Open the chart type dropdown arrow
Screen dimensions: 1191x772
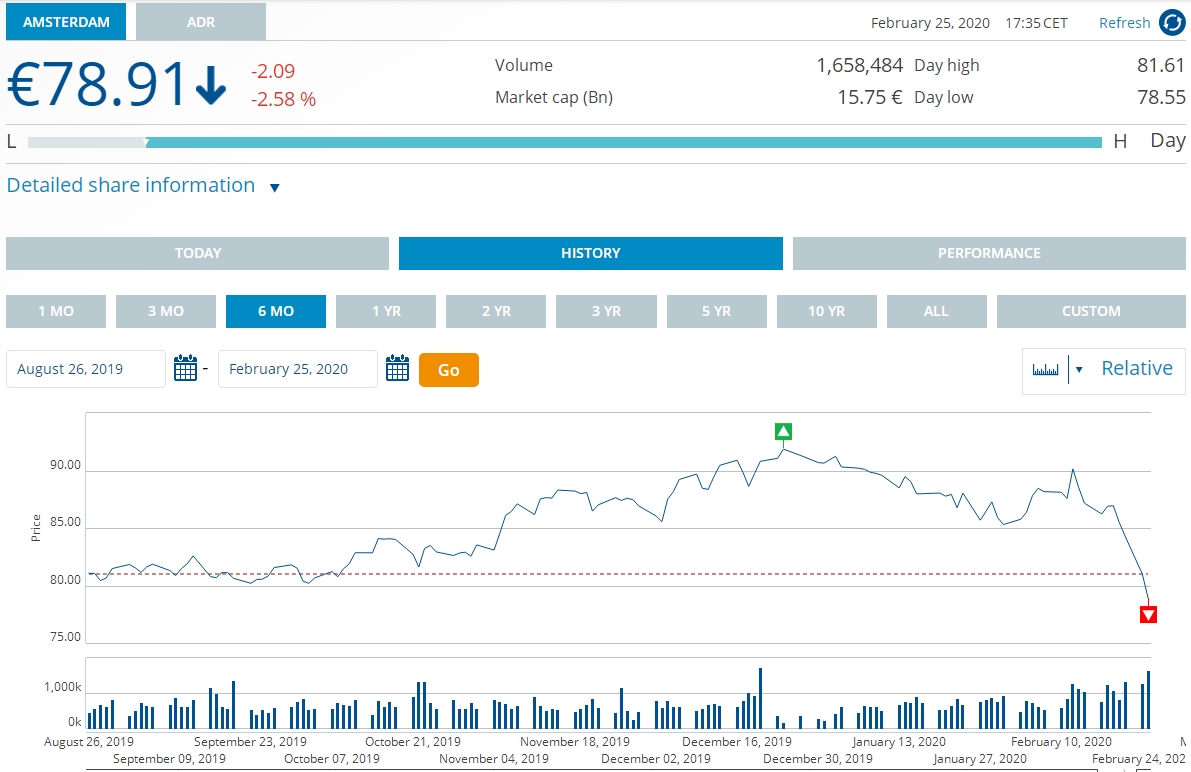1078,370
